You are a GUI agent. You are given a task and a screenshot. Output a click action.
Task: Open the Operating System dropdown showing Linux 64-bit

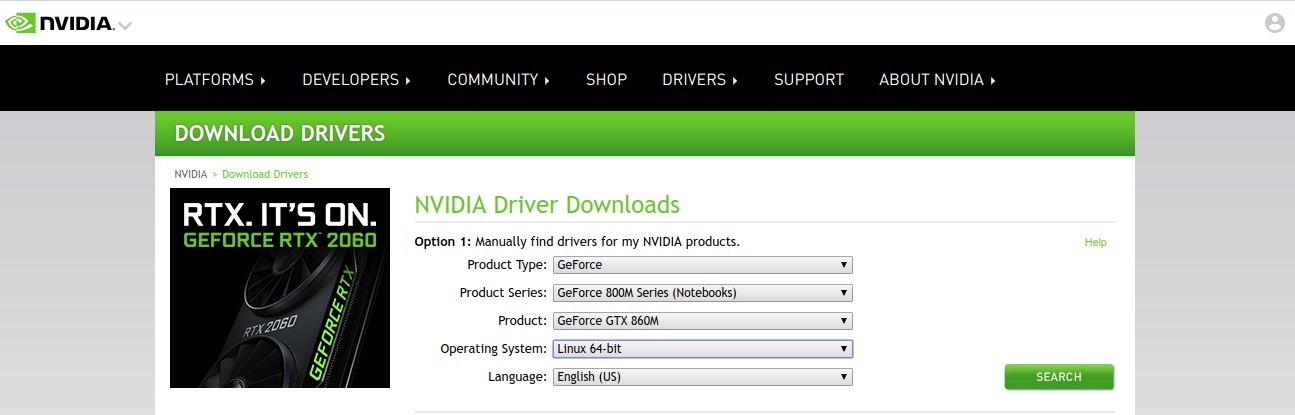703,349
